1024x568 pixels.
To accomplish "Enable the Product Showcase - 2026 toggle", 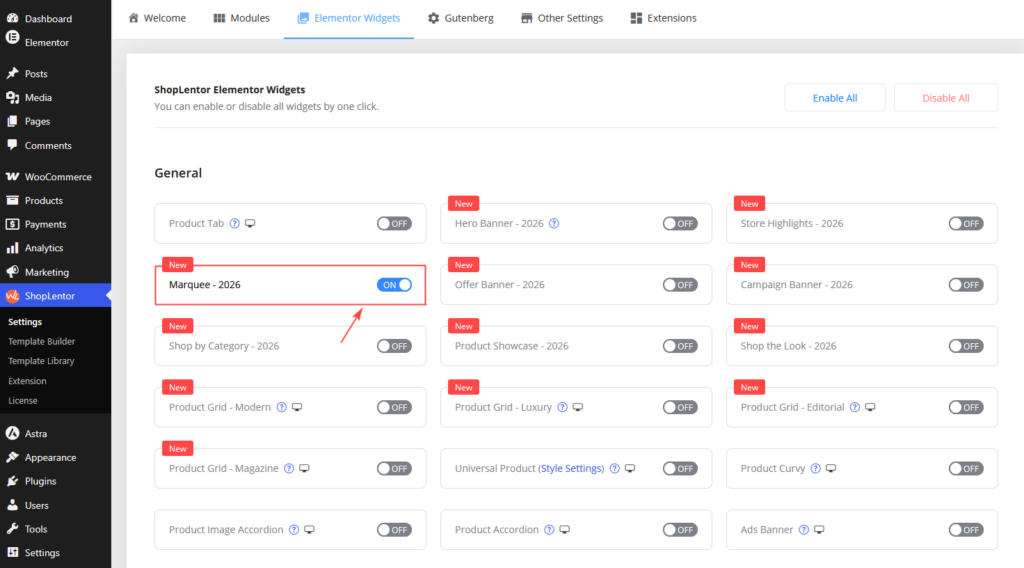I will click(680, 346).
